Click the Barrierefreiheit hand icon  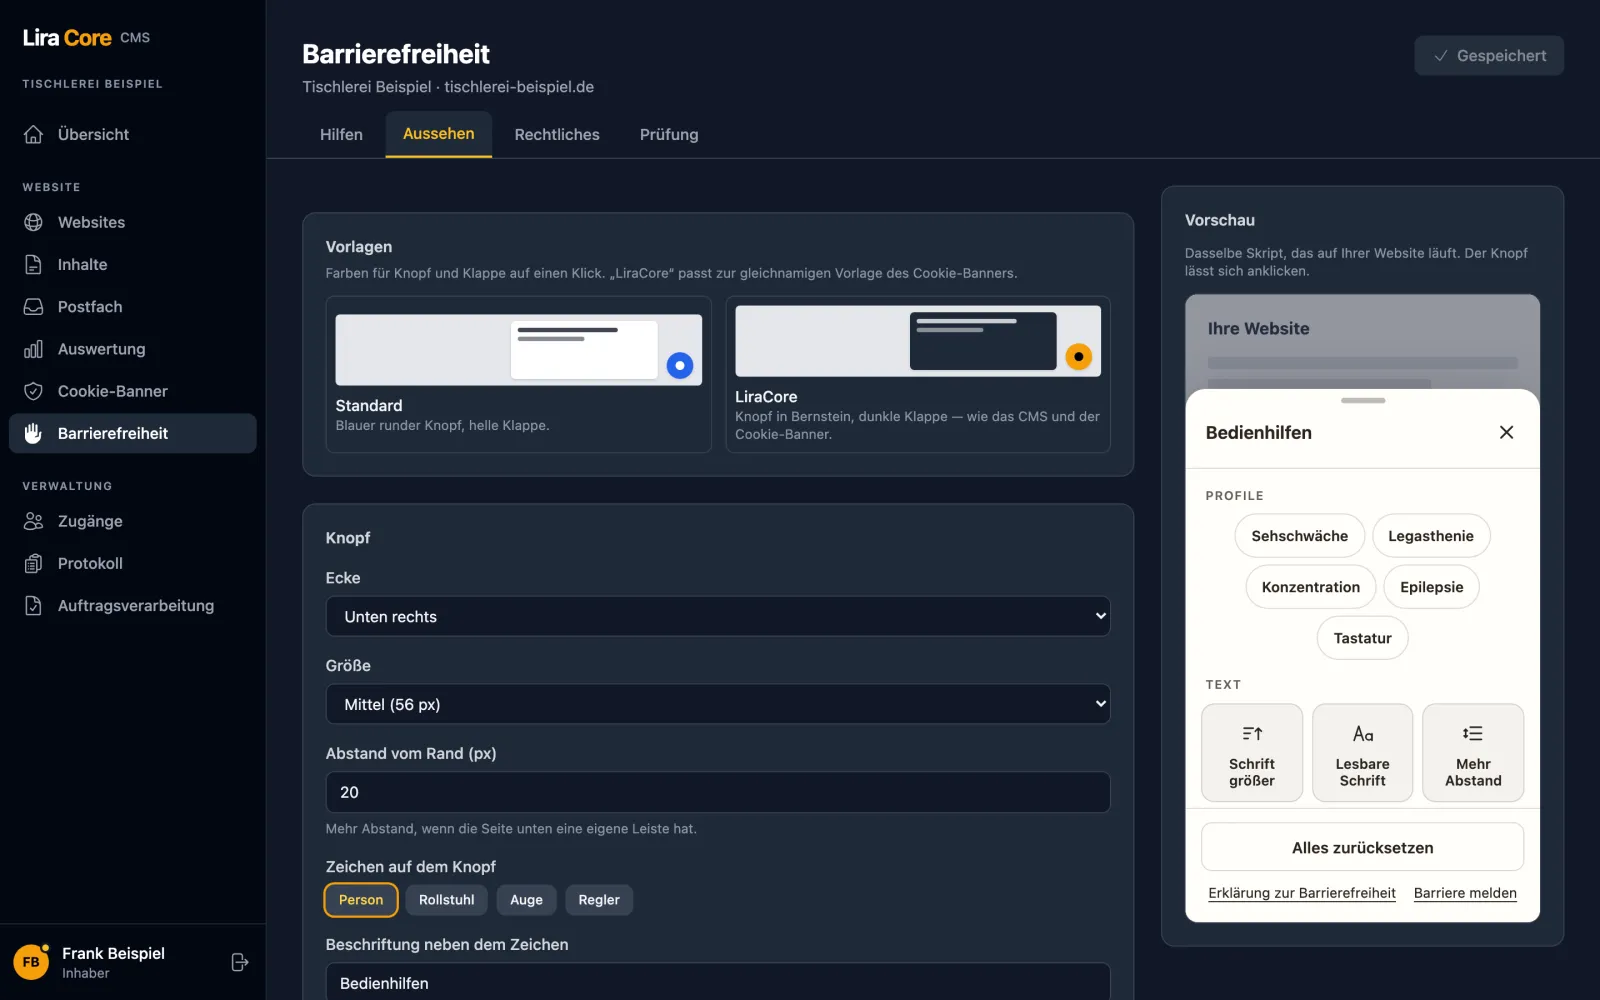coord(33,433)
